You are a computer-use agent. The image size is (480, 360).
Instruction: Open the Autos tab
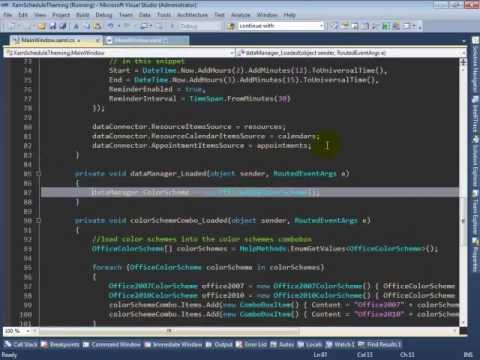[x=282, y=345]
